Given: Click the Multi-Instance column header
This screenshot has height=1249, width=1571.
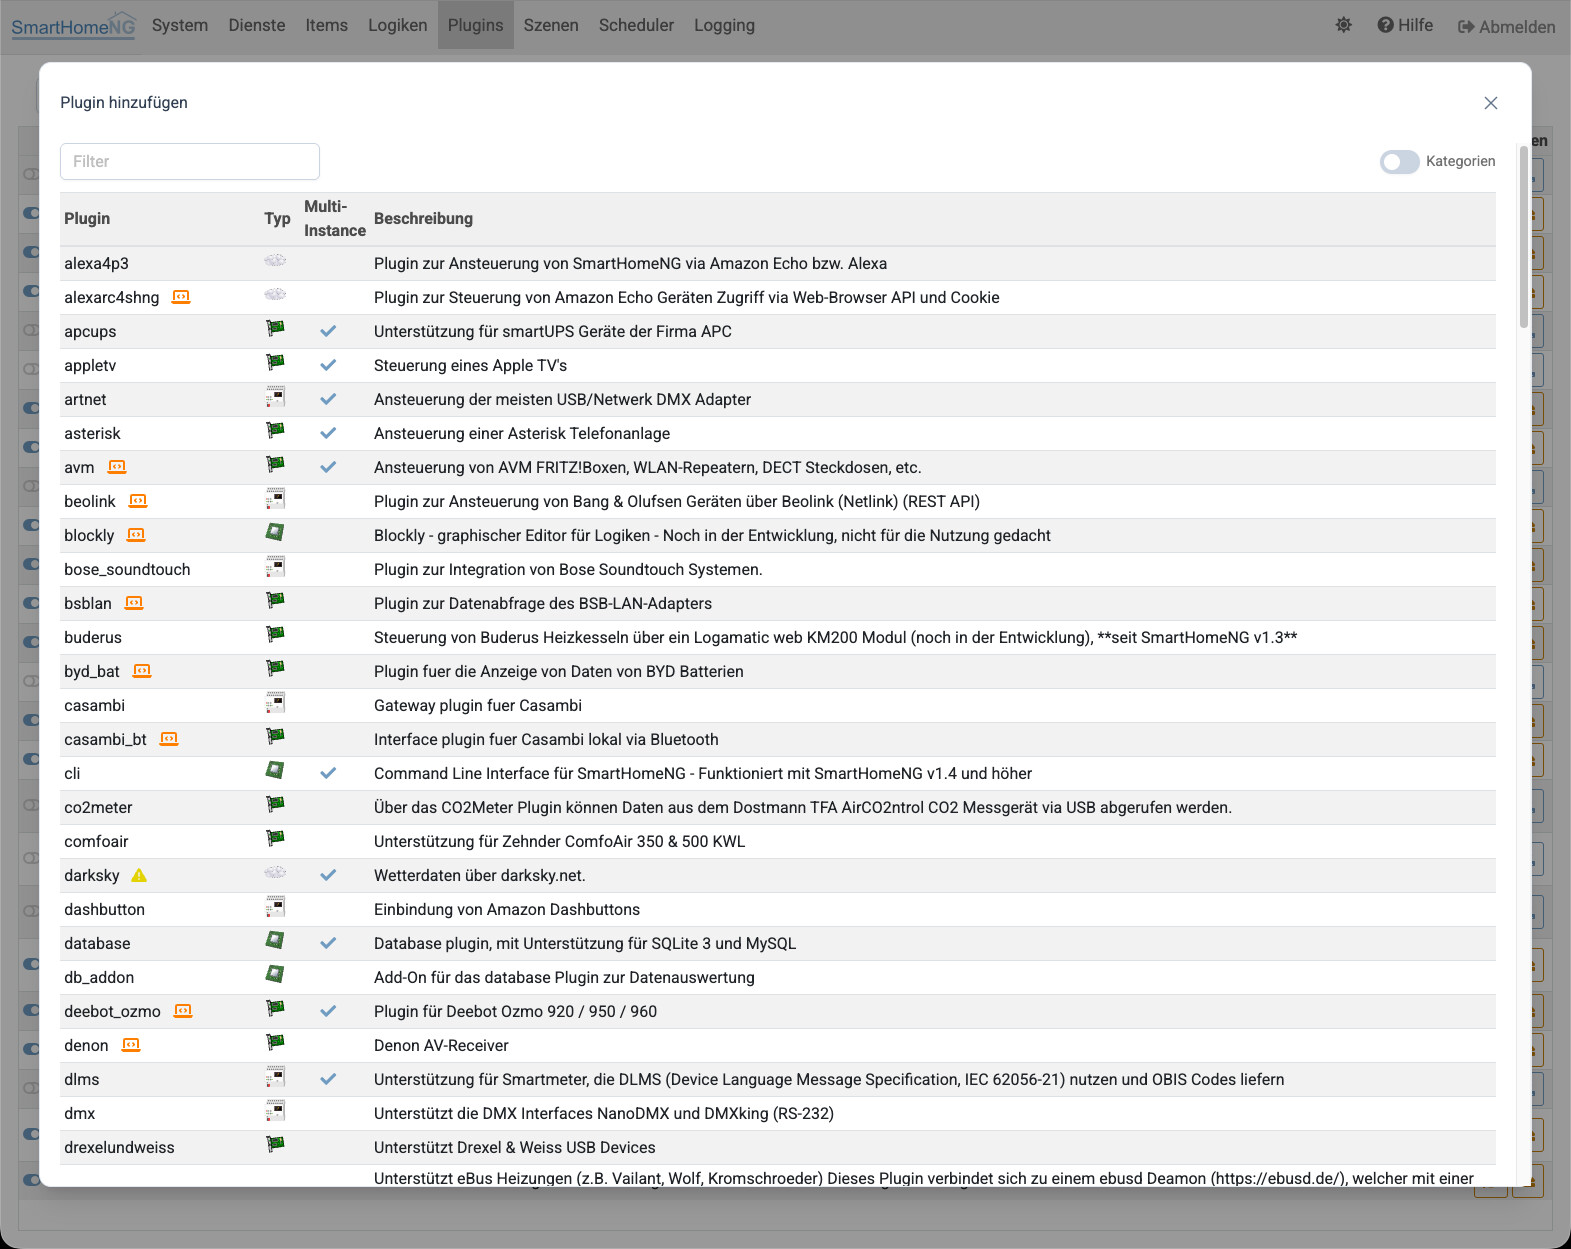Looking at the screenshot, I should 335,219.
